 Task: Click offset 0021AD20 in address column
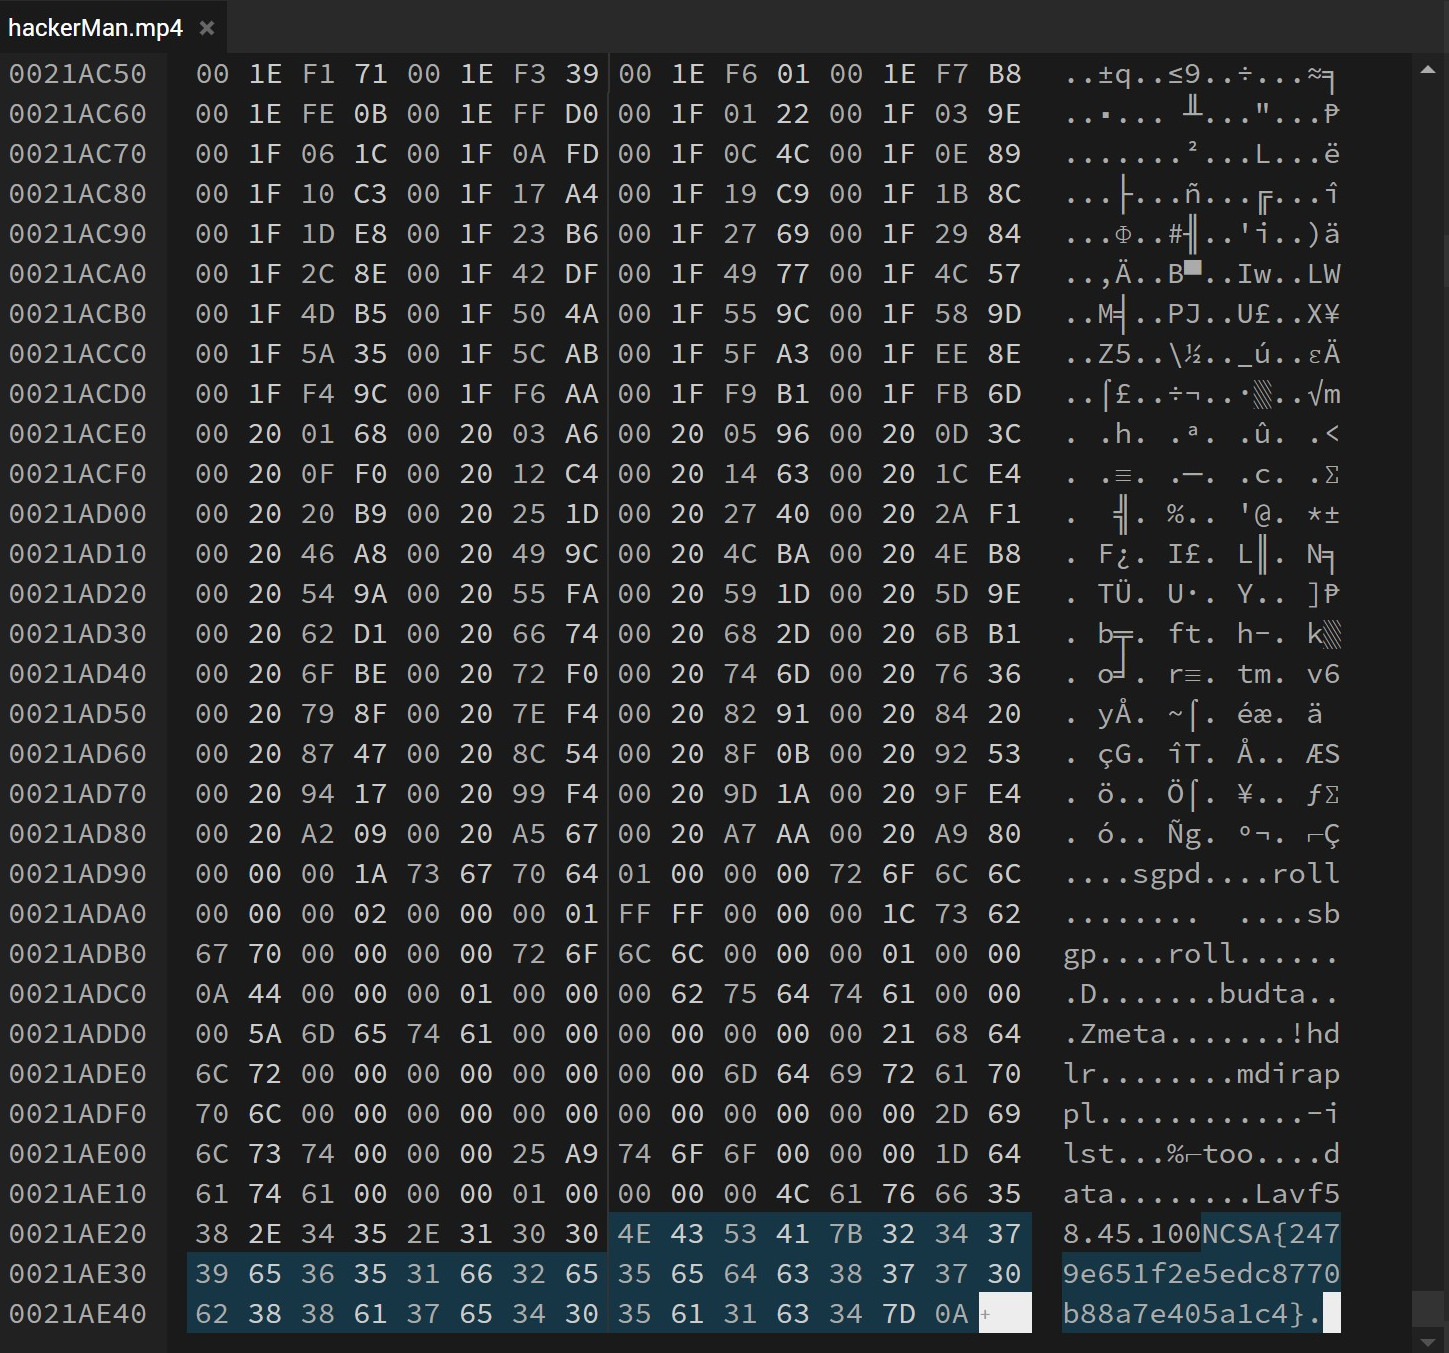tap(78, 594)
